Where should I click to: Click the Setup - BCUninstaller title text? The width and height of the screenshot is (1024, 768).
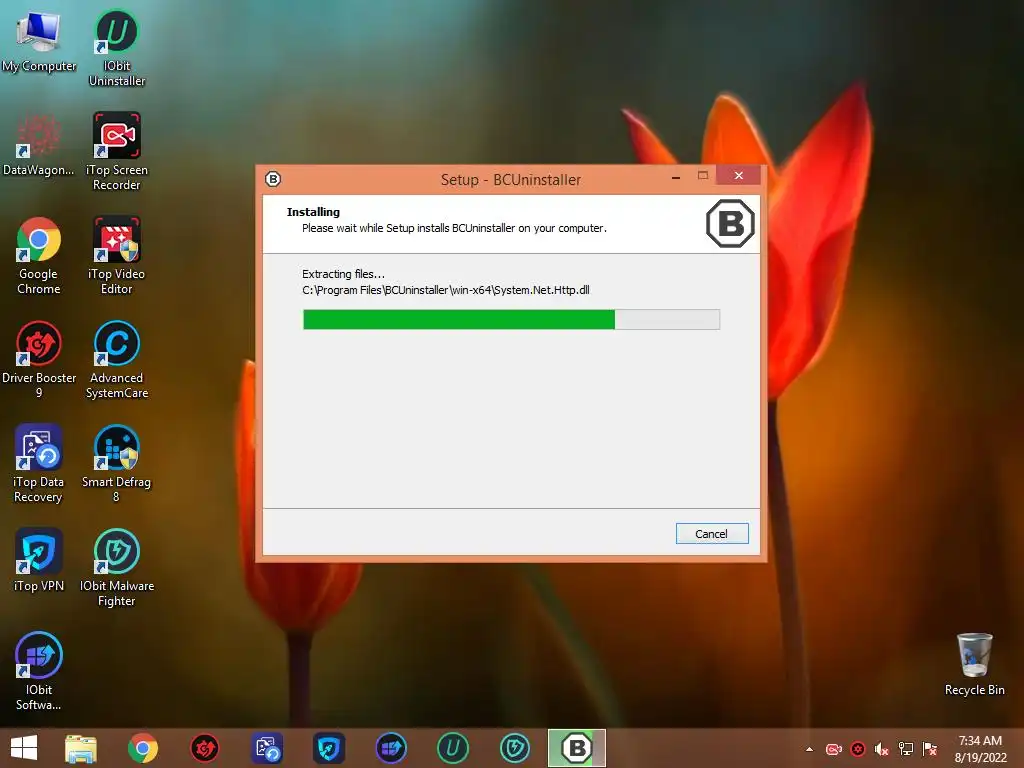point(511,180)
